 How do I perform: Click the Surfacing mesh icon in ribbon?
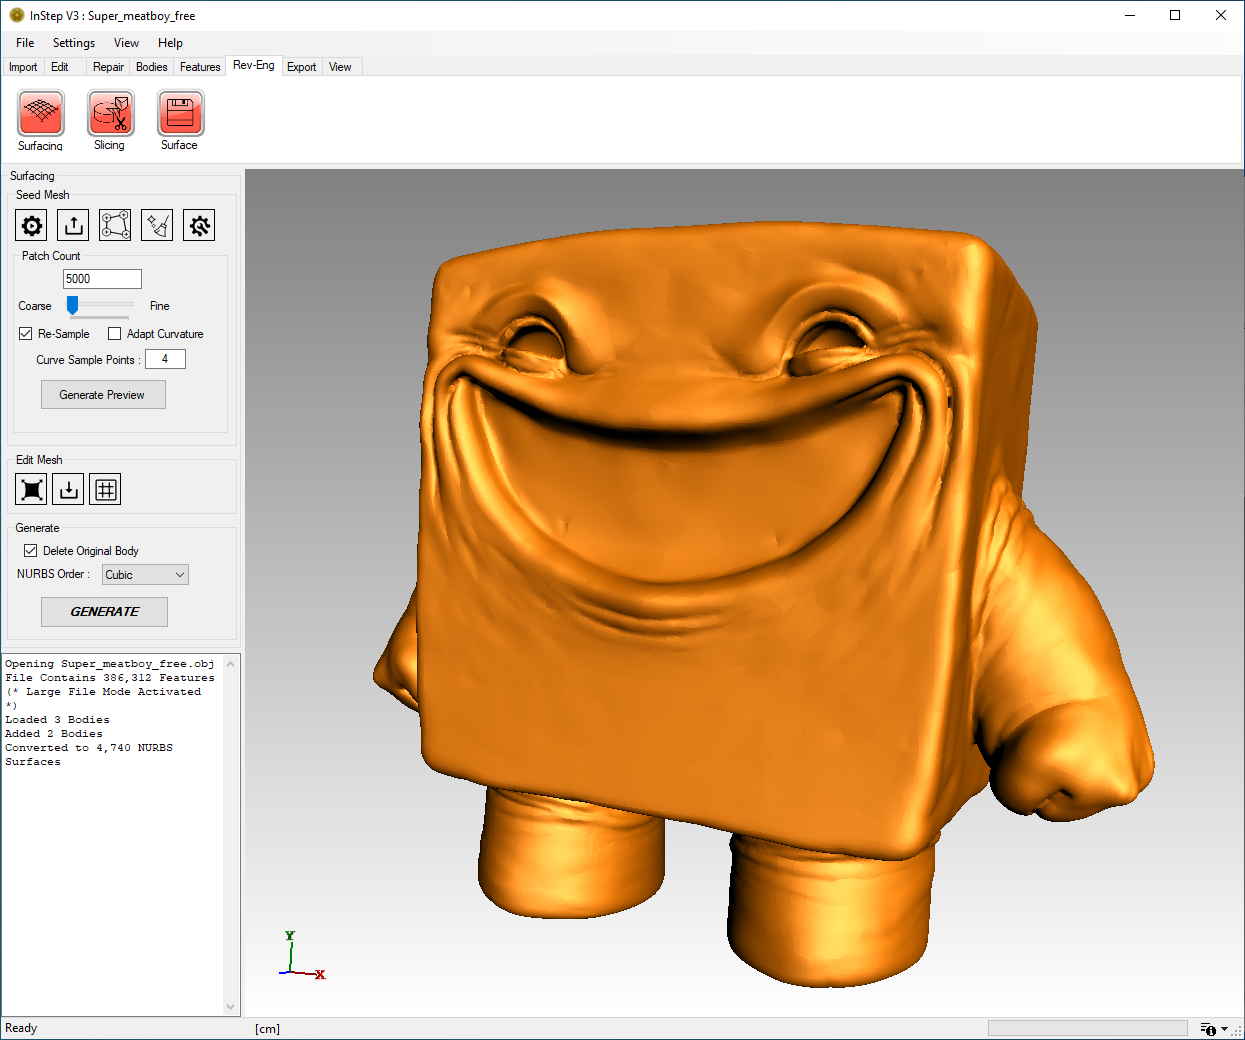pyautogui.click(x=41, y=113)
